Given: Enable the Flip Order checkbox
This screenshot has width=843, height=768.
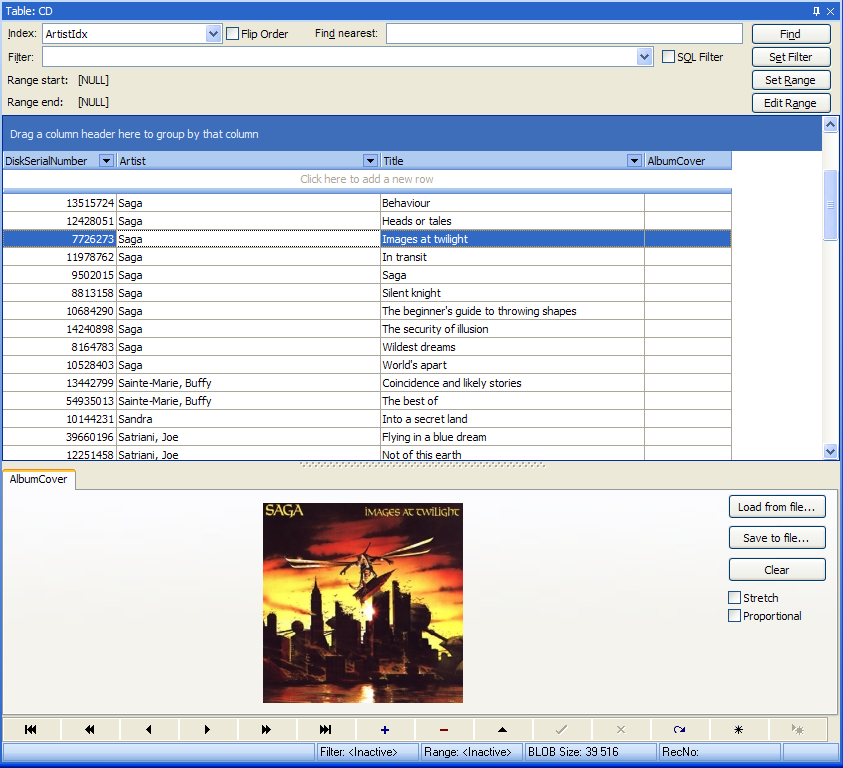Looking at the screenshot, I should (233, 34).
